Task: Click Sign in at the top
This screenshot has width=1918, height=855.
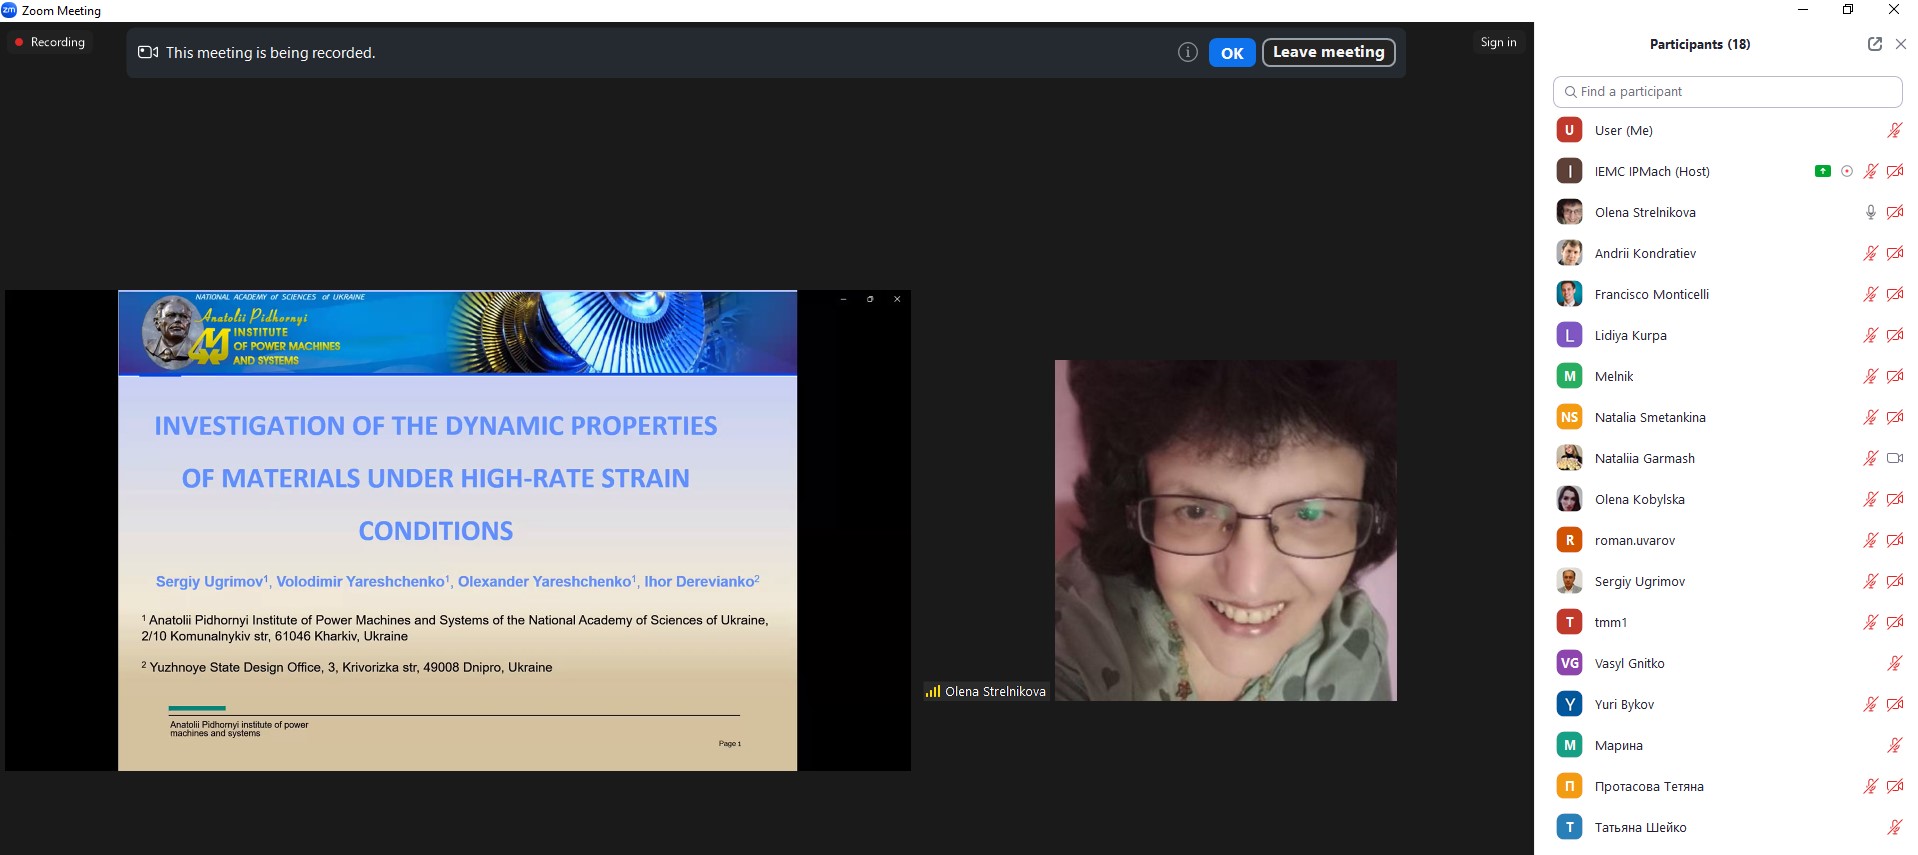Action: pyautogui.click(x=1498, y=42)
